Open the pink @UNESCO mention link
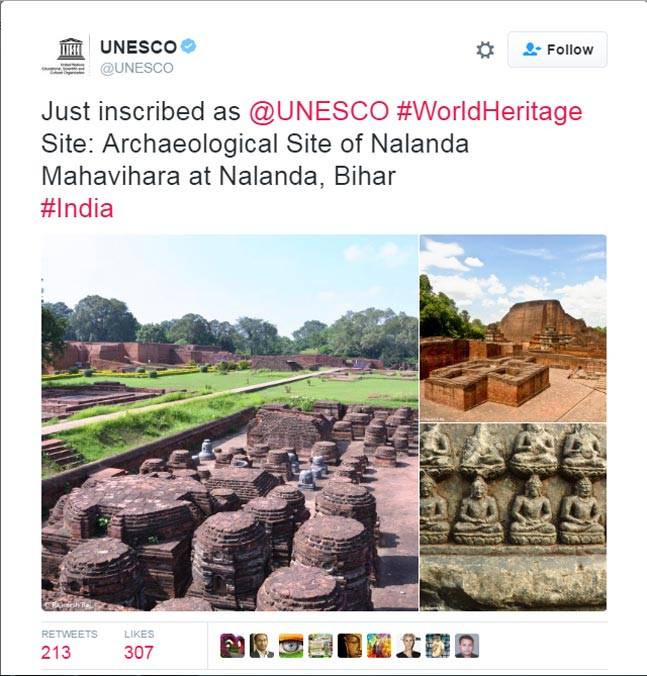The height and width of the screenshot is (676, 647). (319, 111)
